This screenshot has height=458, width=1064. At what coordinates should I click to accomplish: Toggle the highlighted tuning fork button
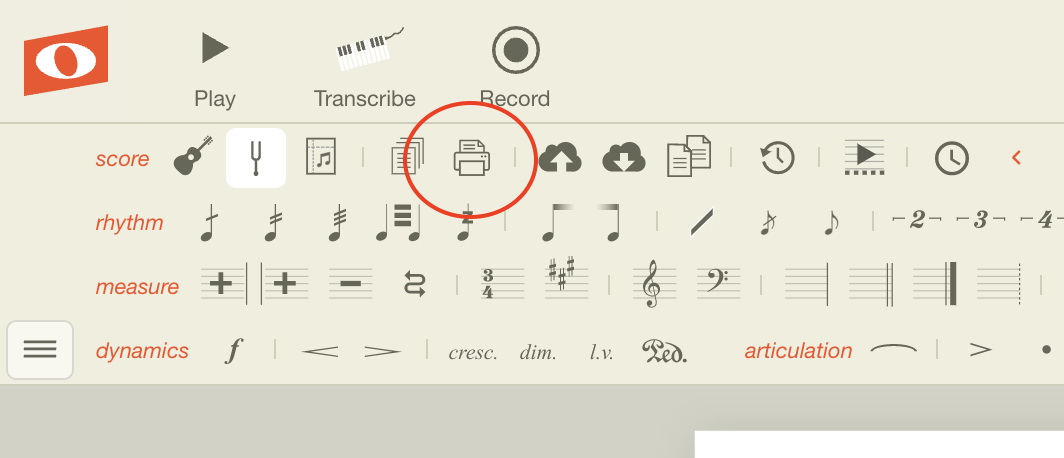coord(256,157)
